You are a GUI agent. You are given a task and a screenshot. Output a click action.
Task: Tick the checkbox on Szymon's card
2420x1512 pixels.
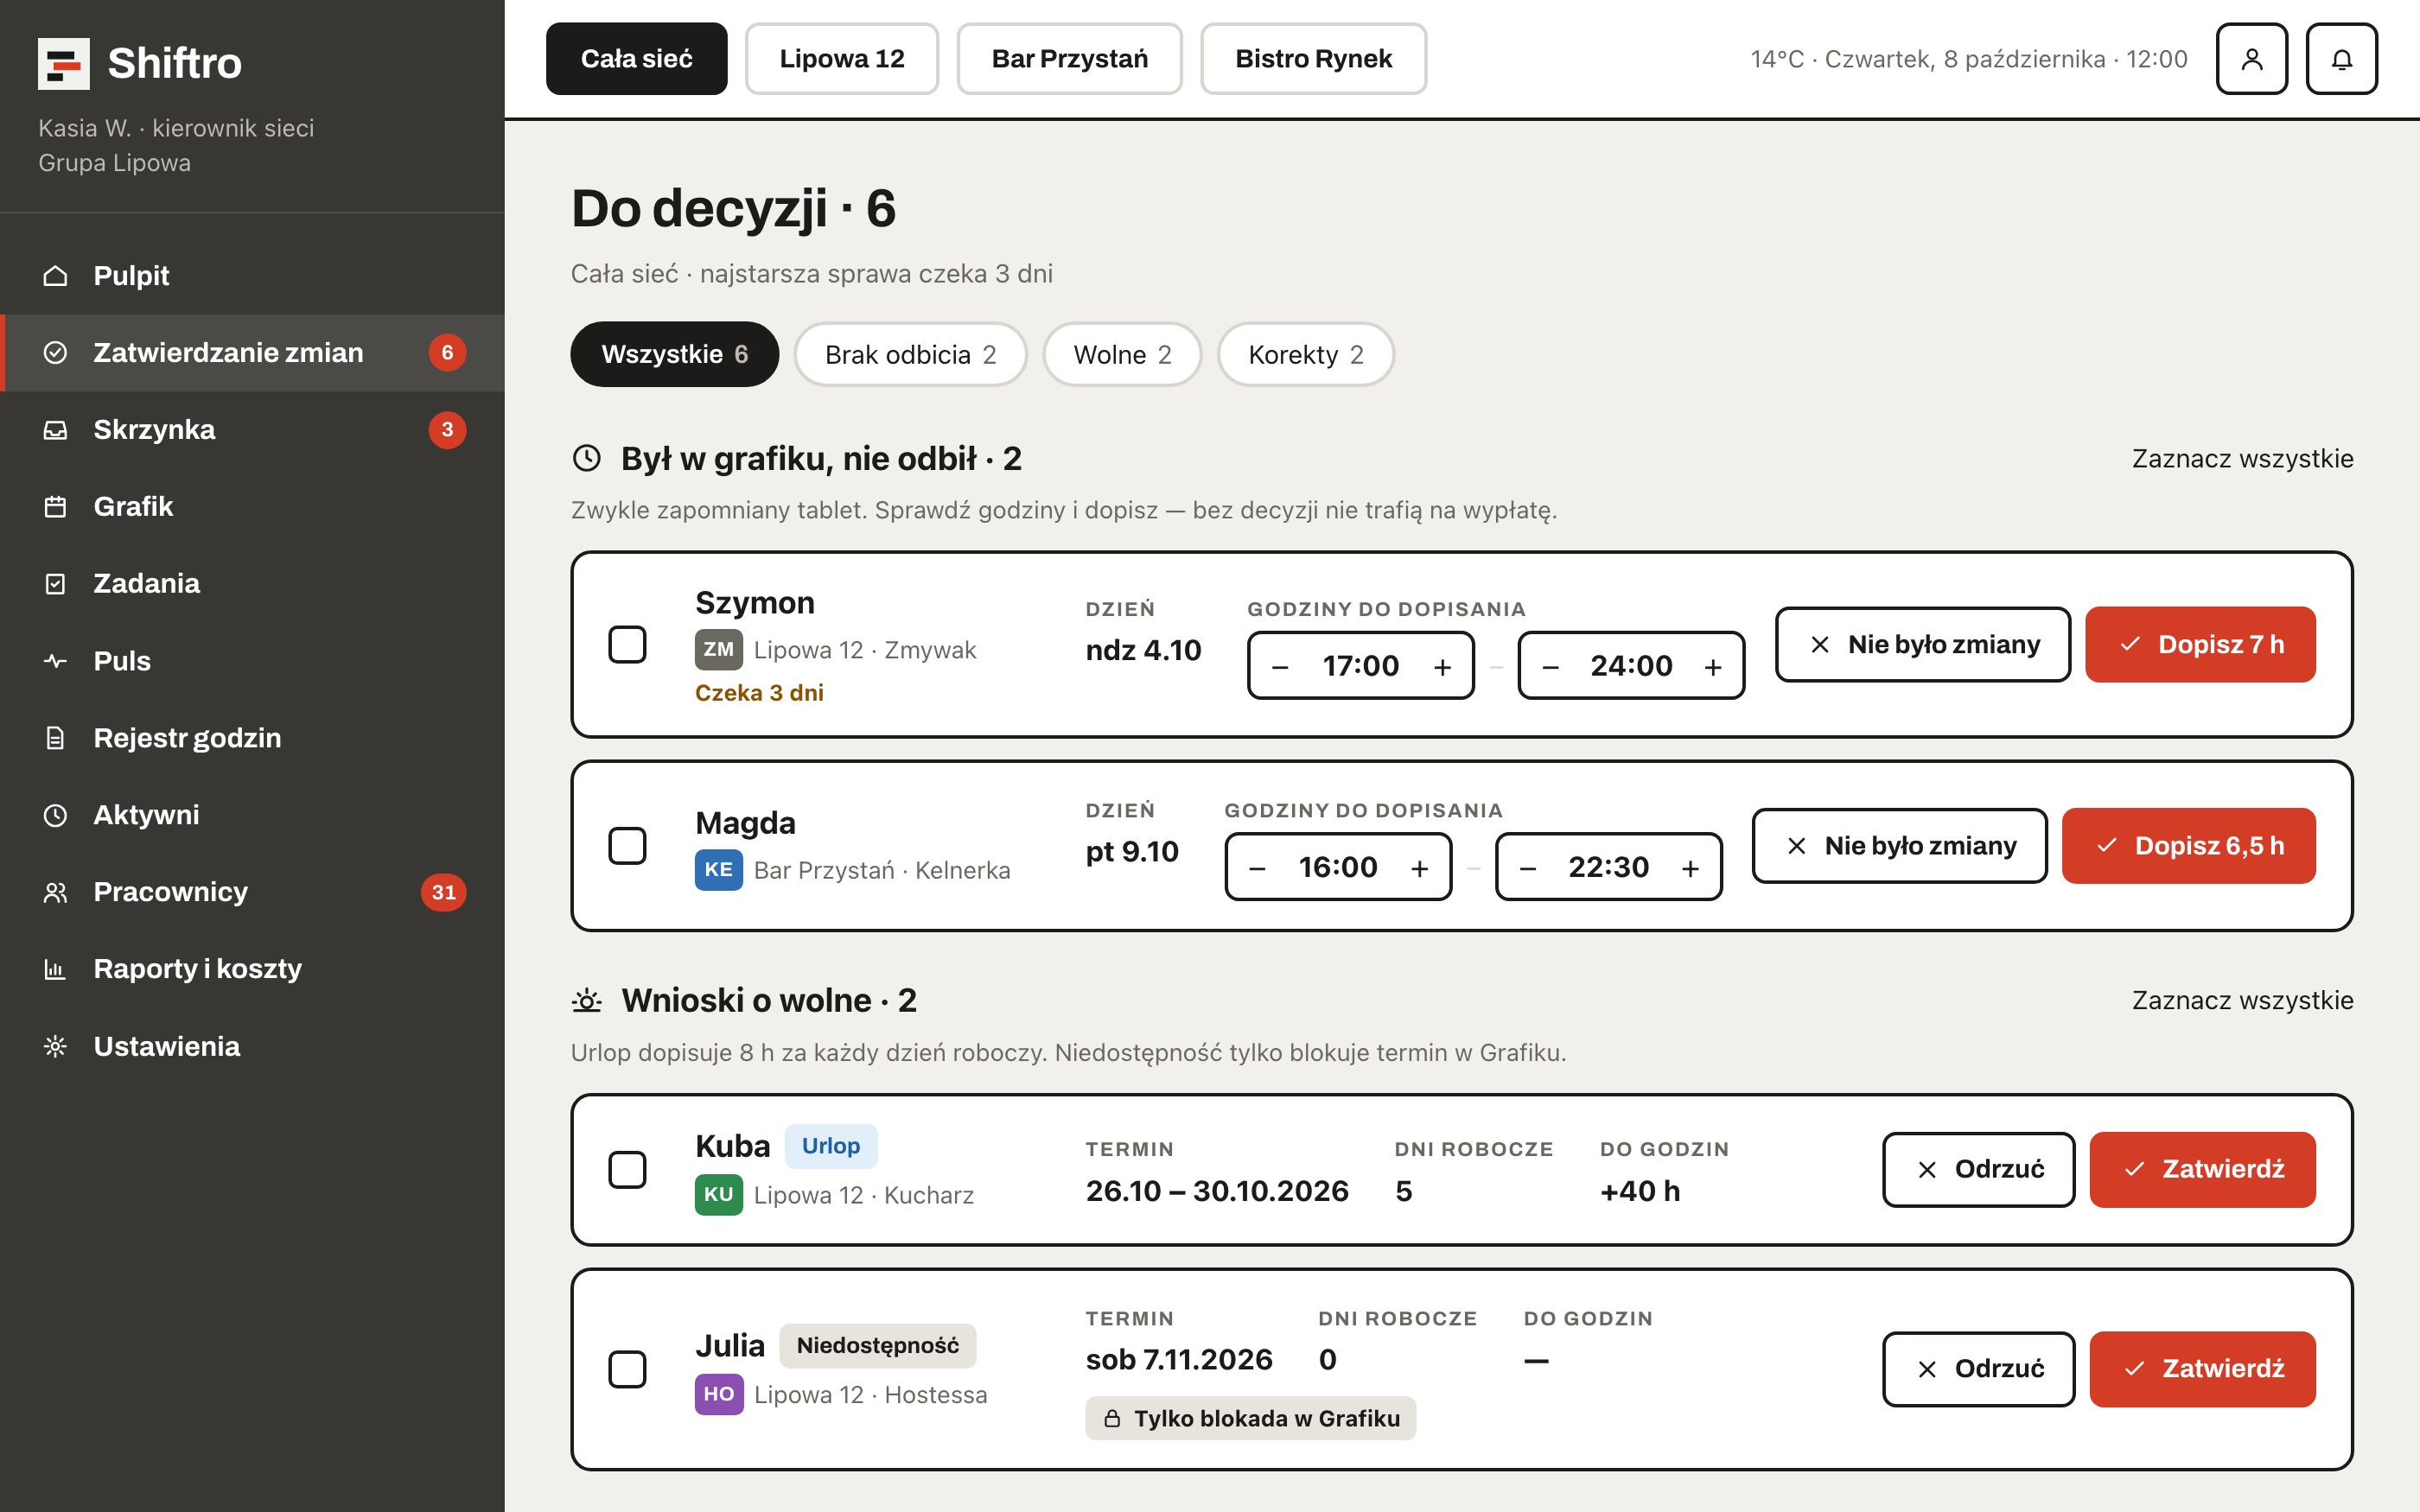pyautogui.click(x=627, y=644)
